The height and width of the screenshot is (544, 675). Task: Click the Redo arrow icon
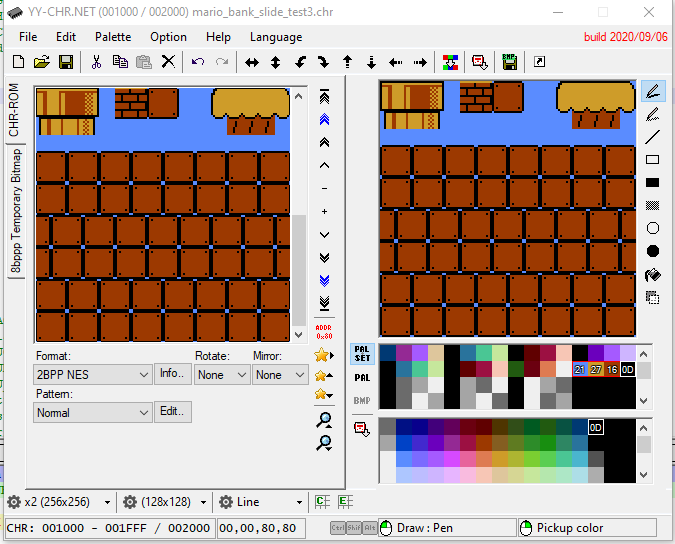pyautogui.click(x=222, y=62)
